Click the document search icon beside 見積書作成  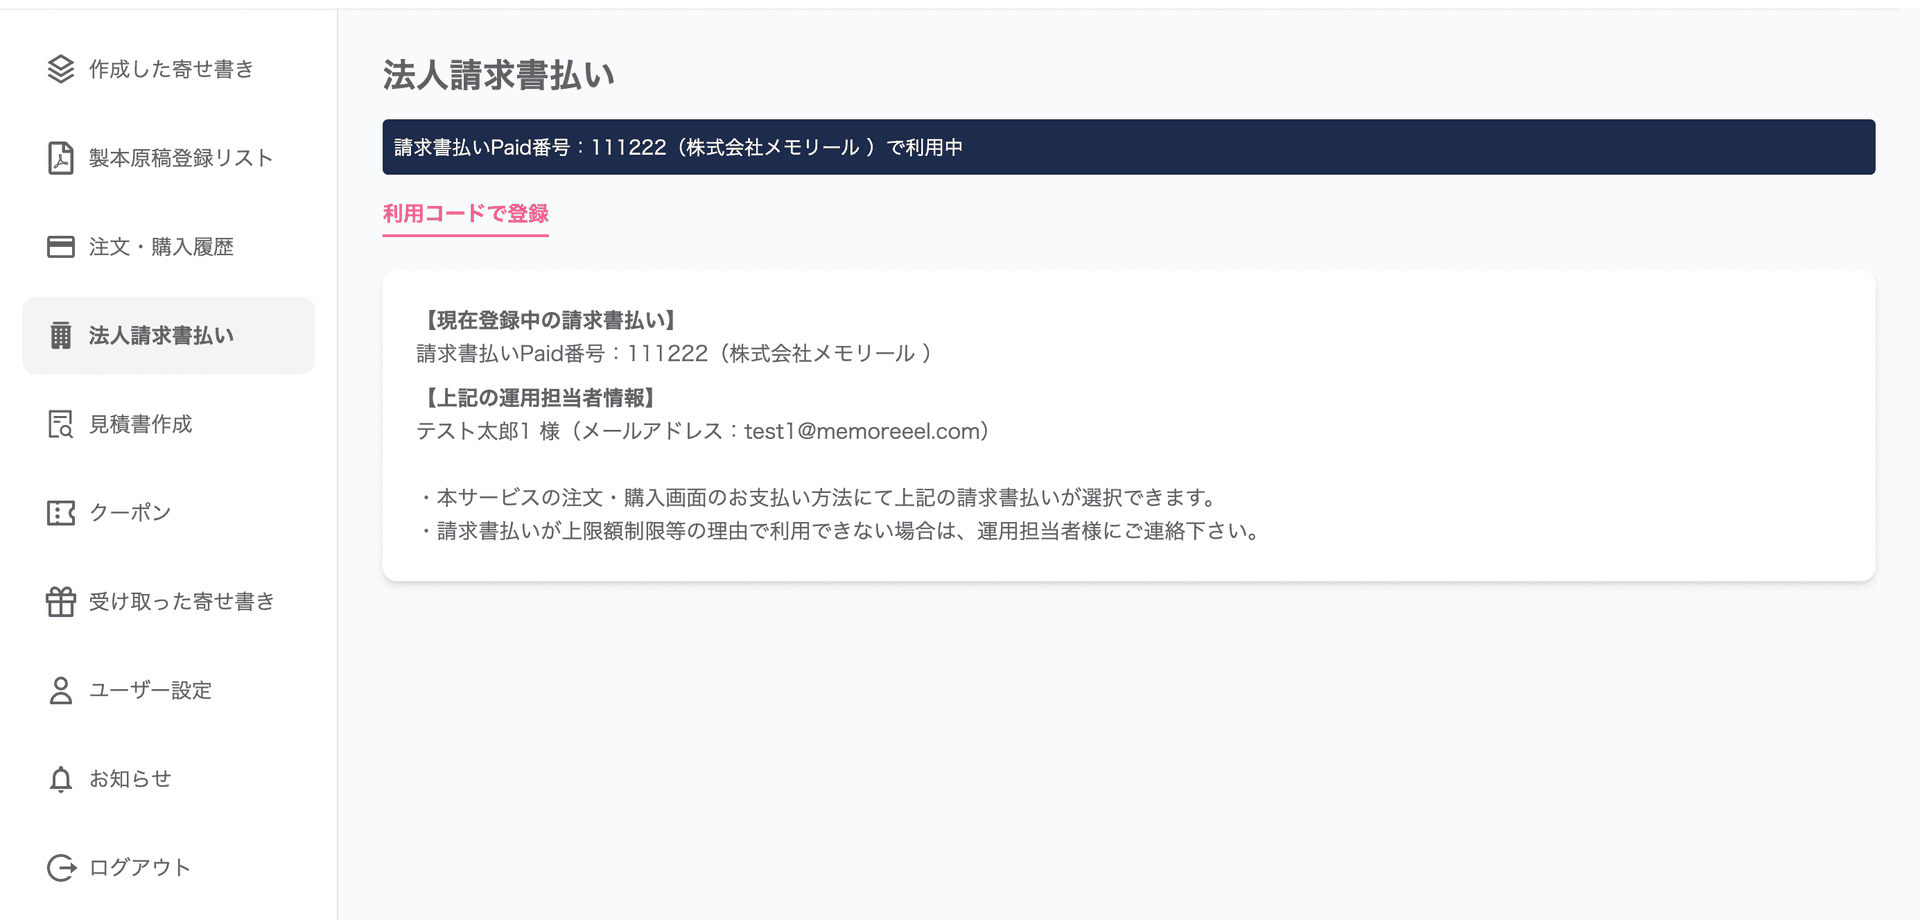click(x=61, y=424)
